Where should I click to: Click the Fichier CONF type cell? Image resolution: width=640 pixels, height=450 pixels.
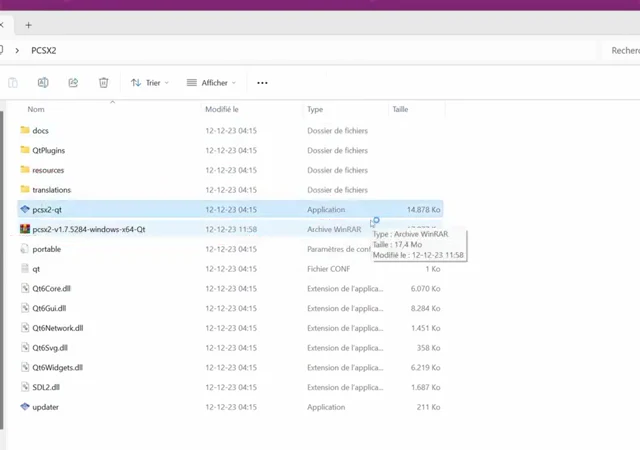point(328,269)
